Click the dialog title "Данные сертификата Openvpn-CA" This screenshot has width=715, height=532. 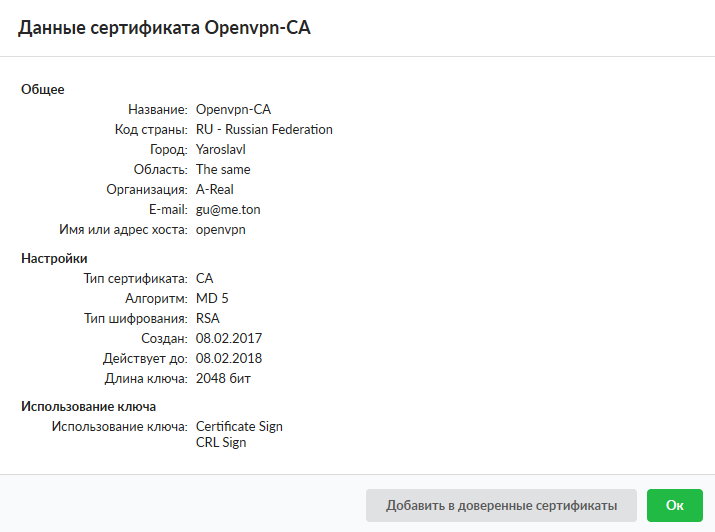(165, 29)
